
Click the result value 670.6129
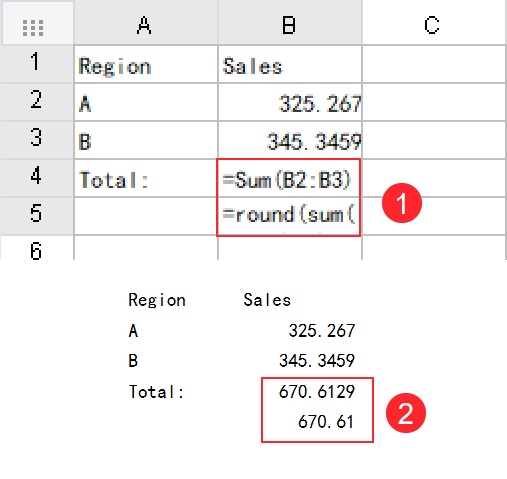click(317, 391)
